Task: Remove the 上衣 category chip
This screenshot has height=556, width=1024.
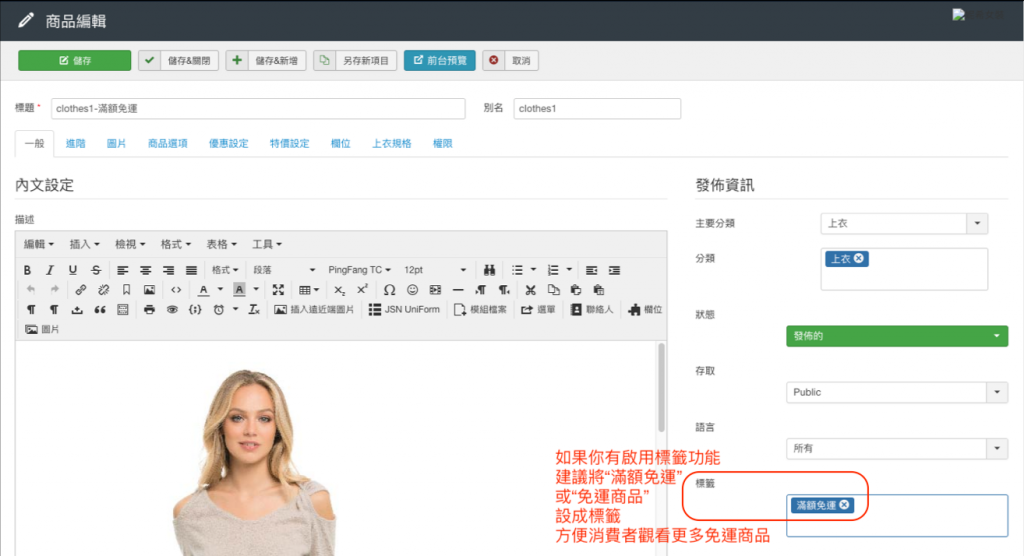Action: 859,259
